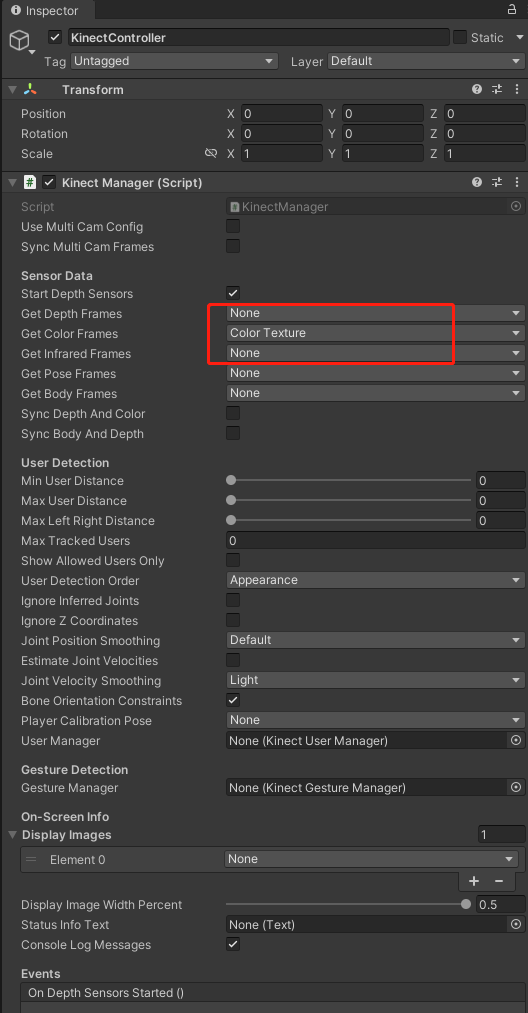Uncheck Console Log Messages checkbox
This screenshot has height=1013, width=528.
coord(233,944)
